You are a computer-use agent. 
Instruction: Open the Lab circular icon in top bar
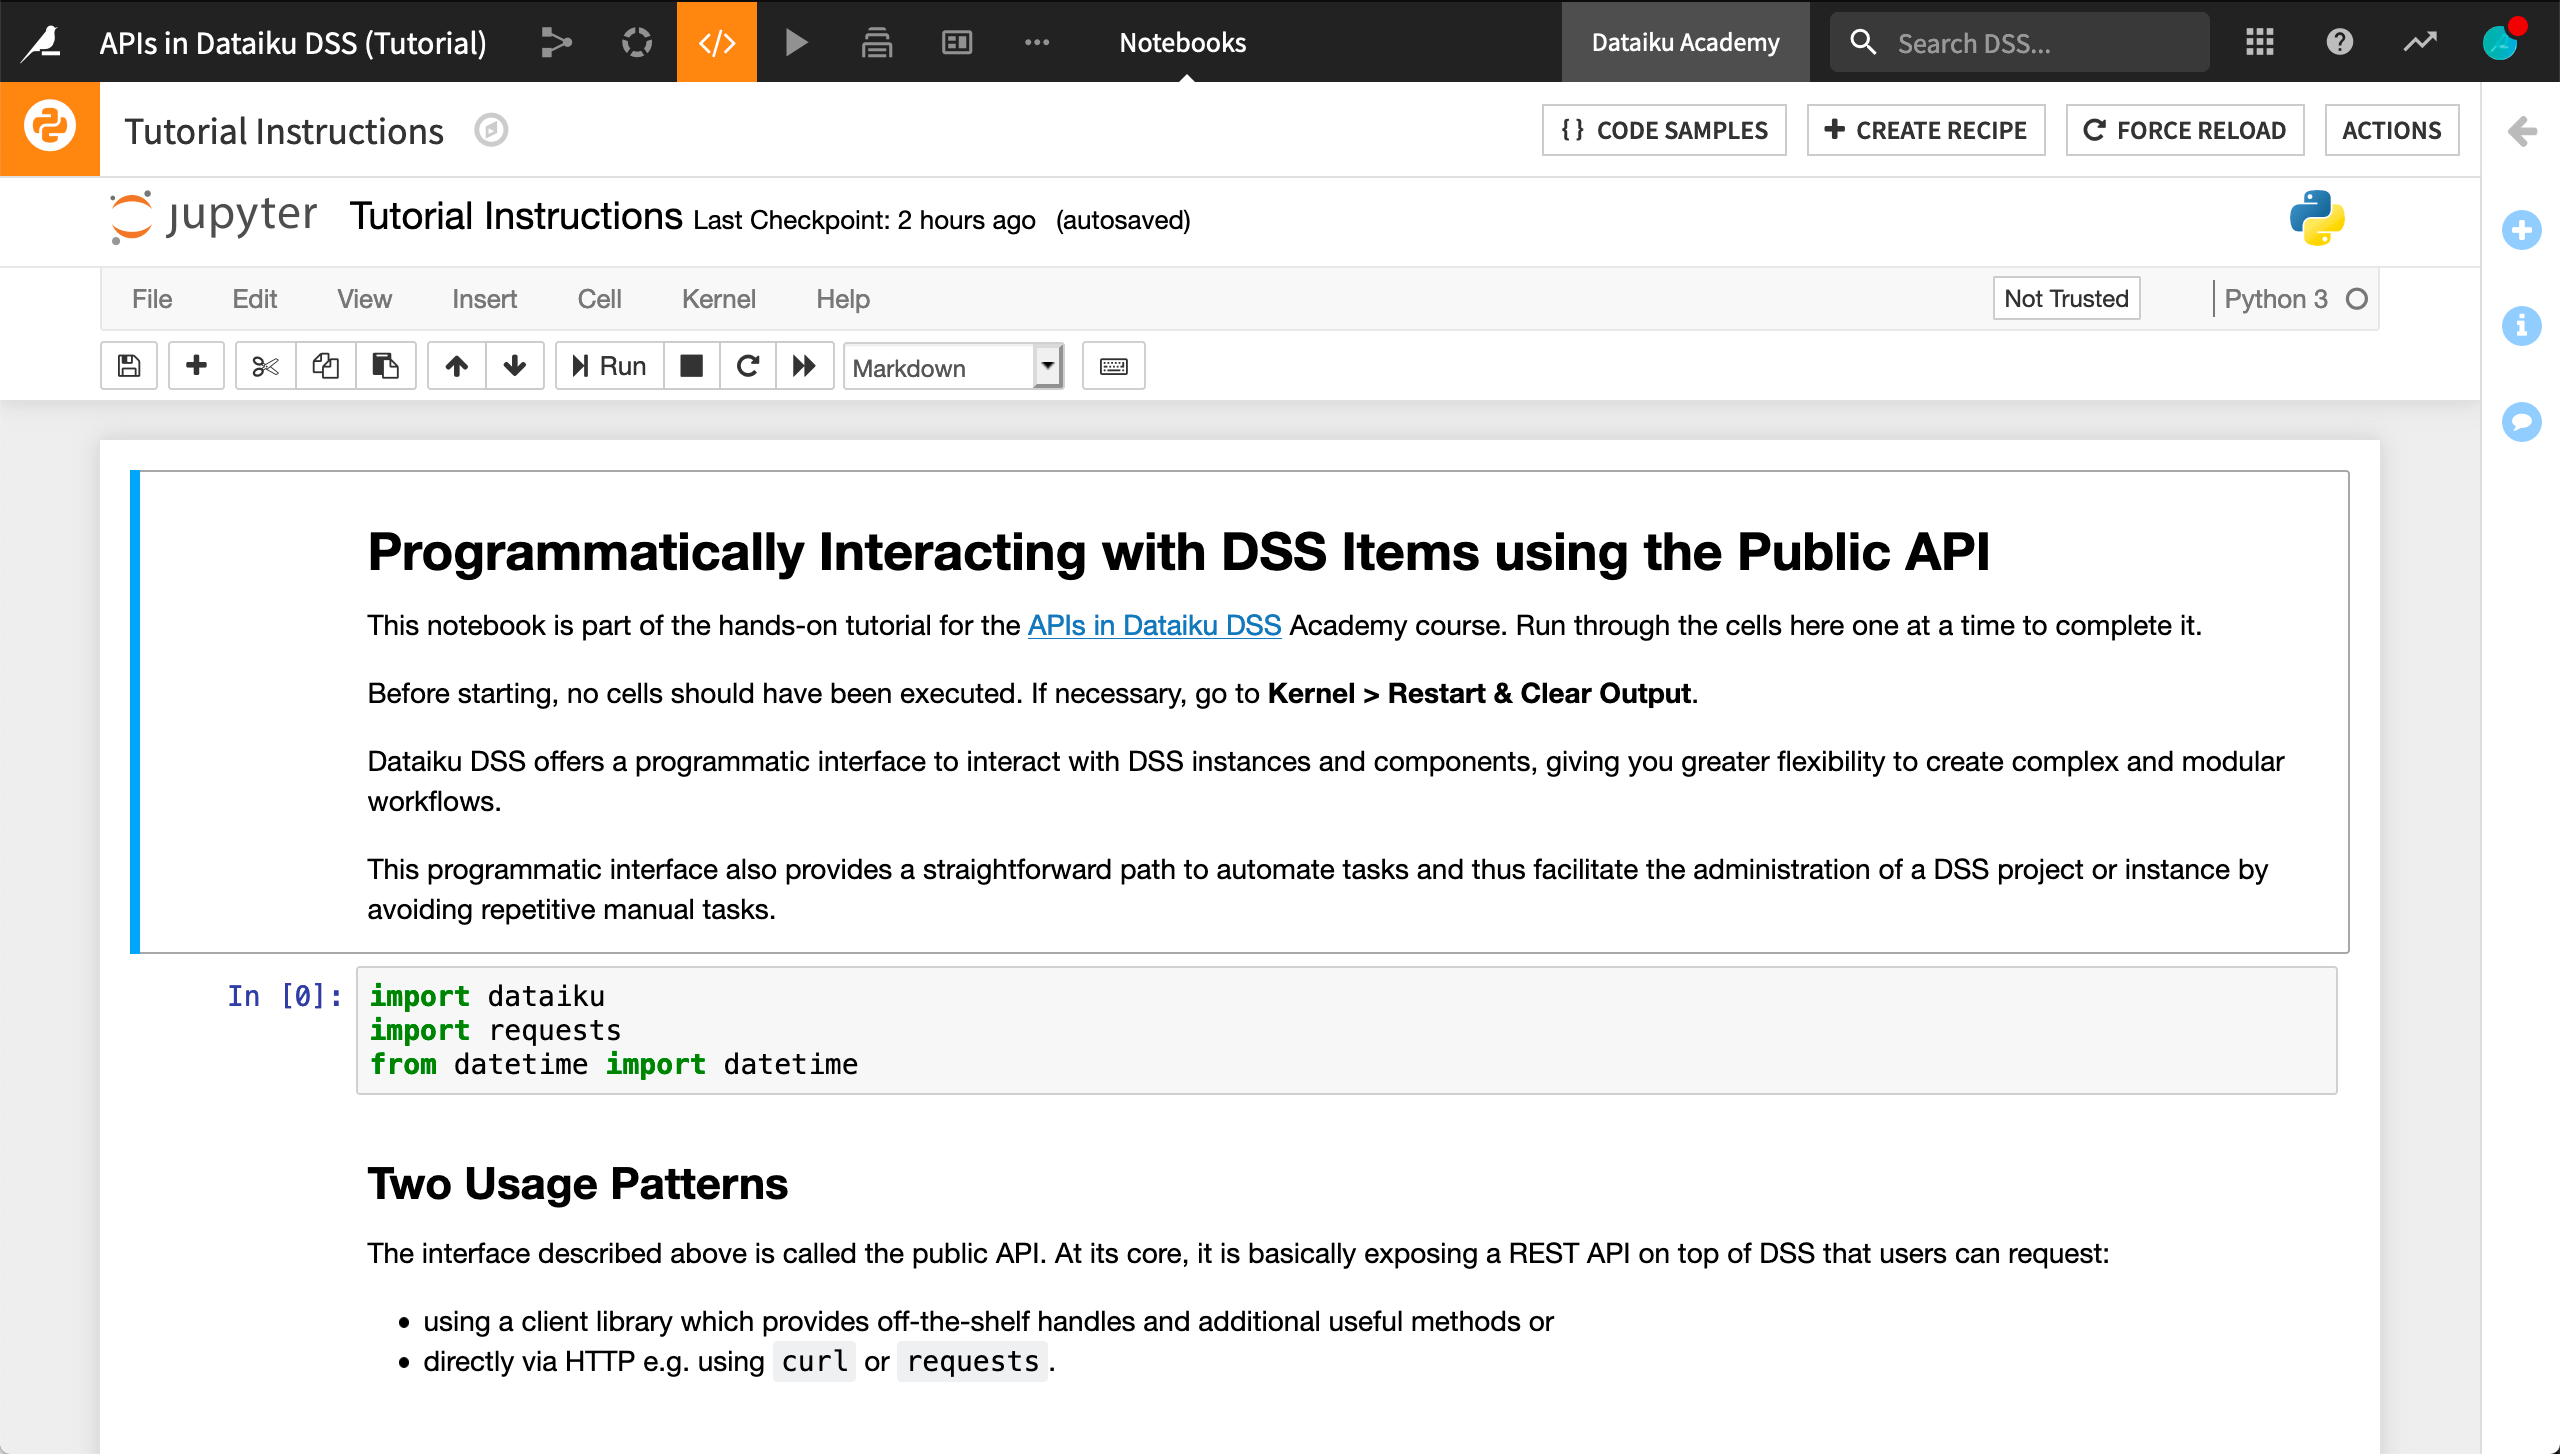coord(636,42)
